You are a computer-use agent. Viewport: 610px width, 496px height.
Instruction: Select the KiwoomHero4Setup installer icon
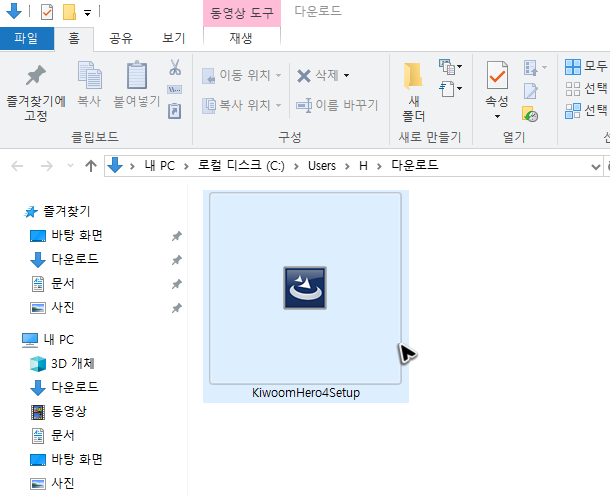(x=305, y=288)
